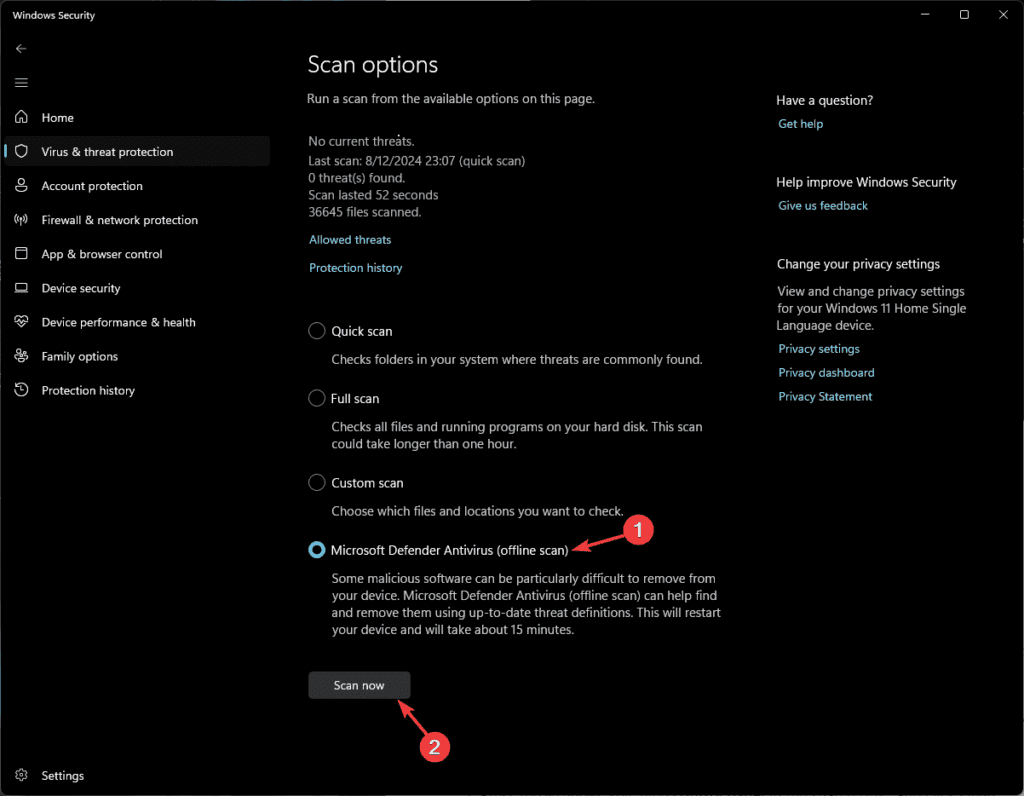Viewport: 1024px width, 796px height.
Task: Open the Allowed threats link
Action: pyautogui.click(x=350, y=240)
